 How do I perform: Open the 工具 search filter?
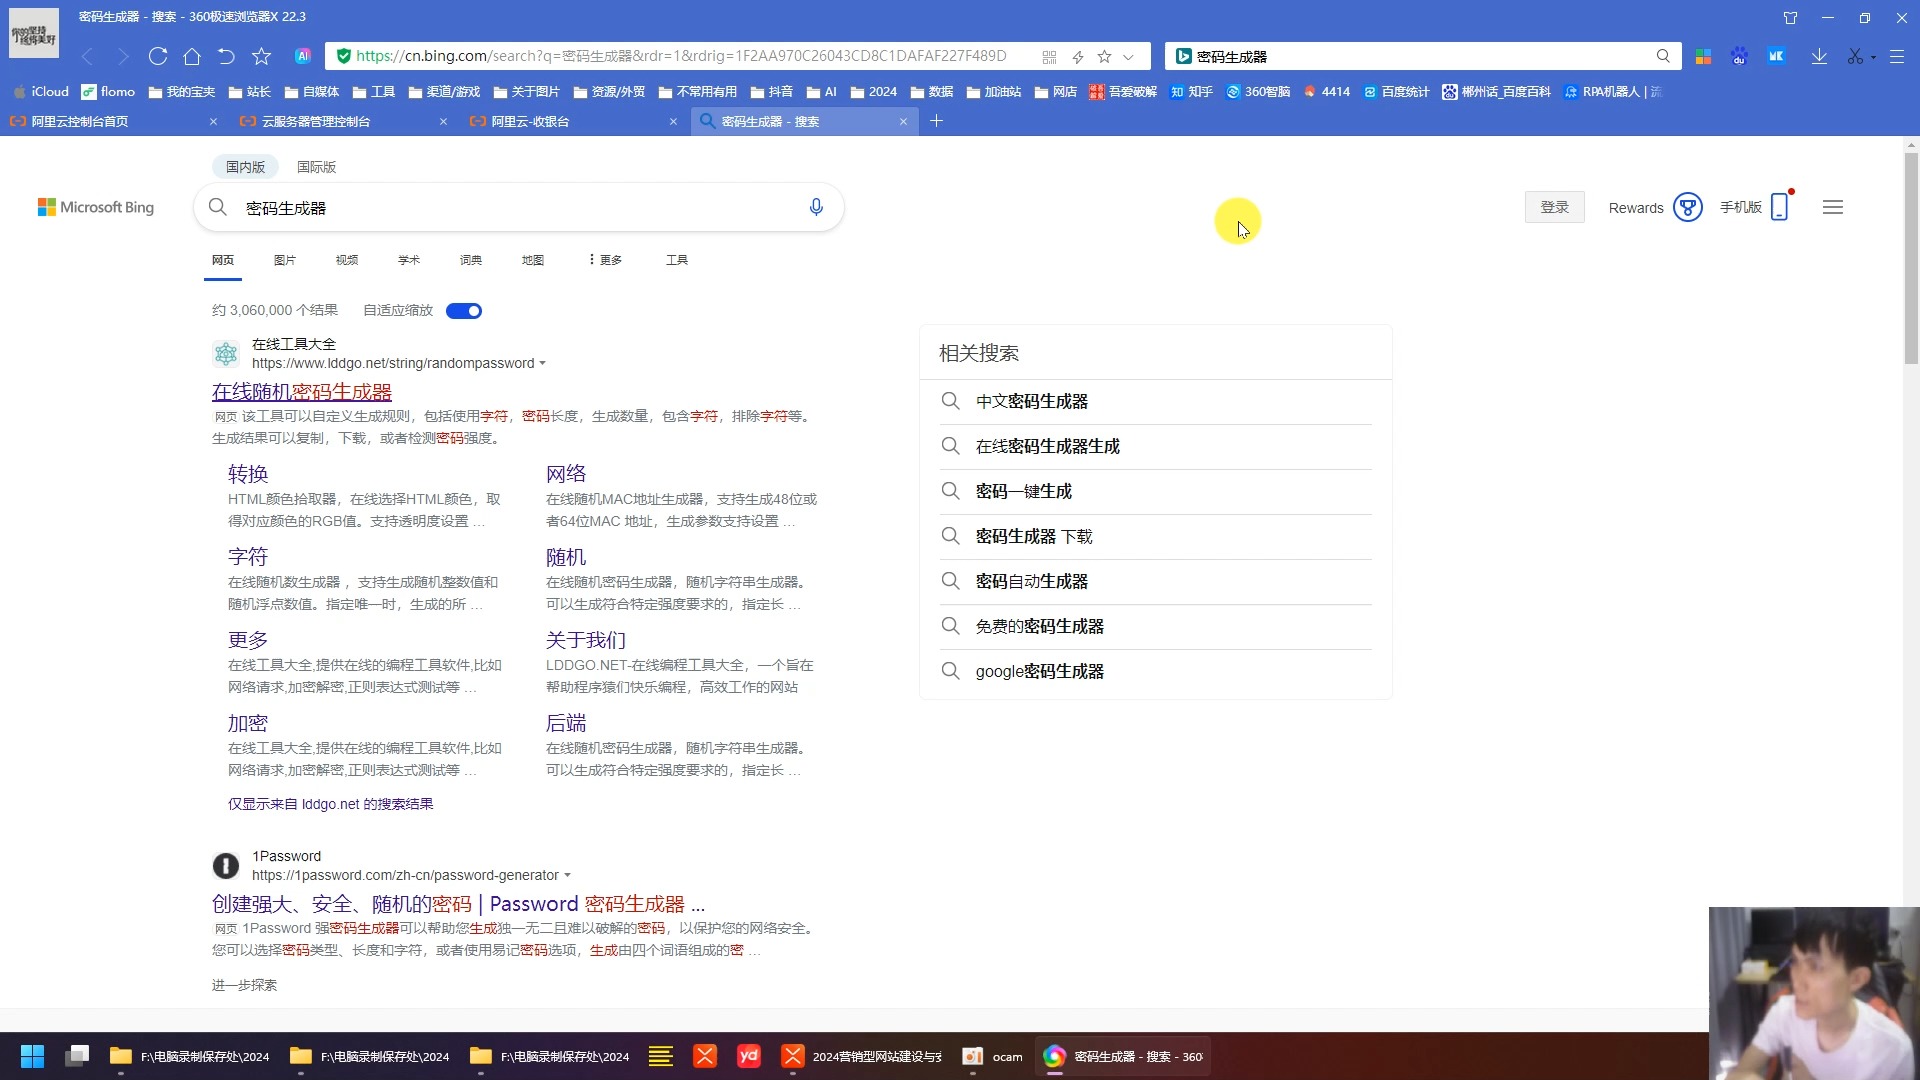pyautogui.click(x=677, y=260)
